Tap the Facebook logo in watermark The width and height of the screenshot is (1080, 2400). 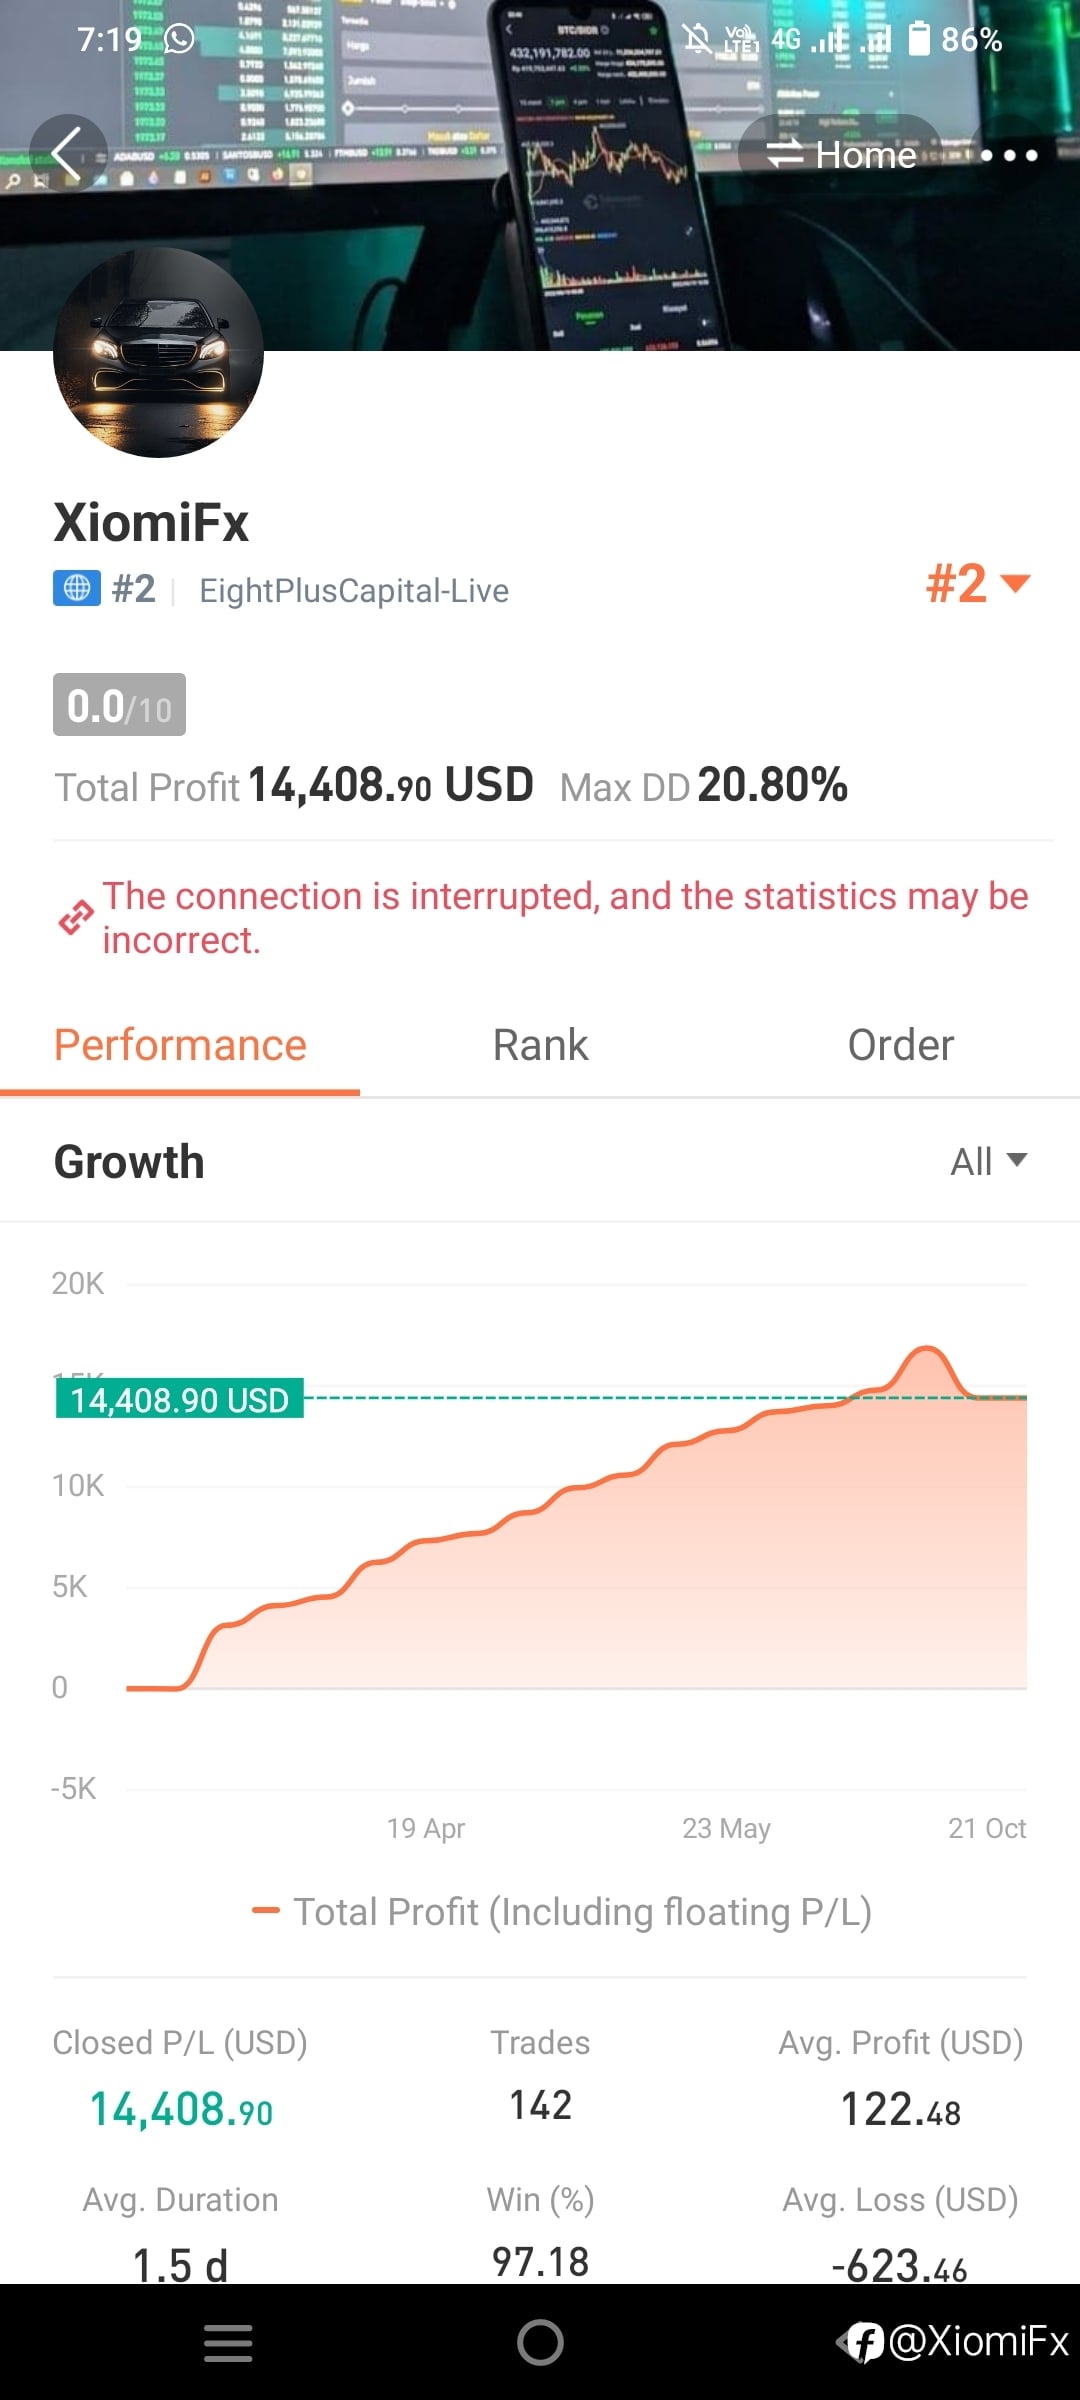(864, 2342)
